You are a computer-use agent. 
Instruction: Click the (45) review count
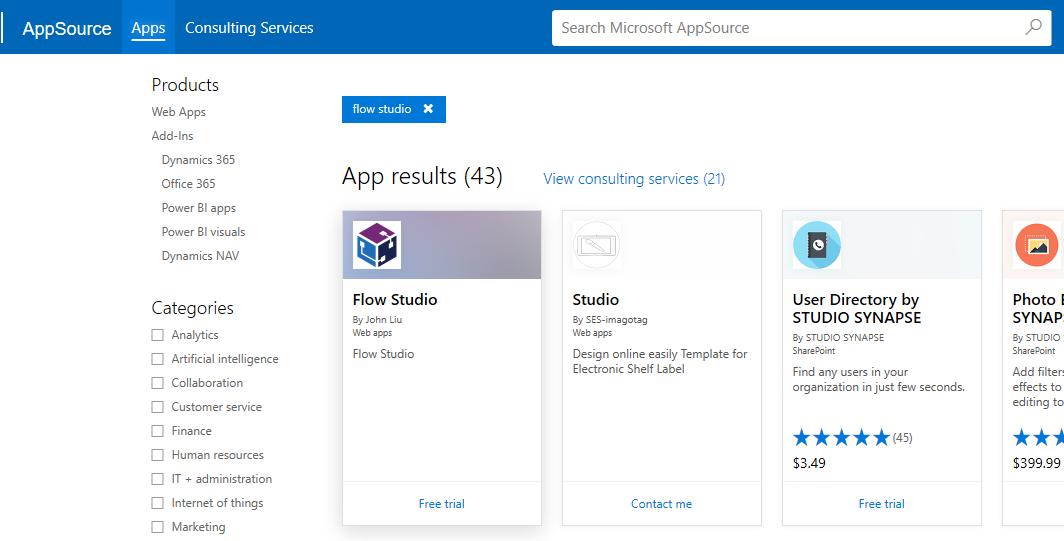[902, 438]
